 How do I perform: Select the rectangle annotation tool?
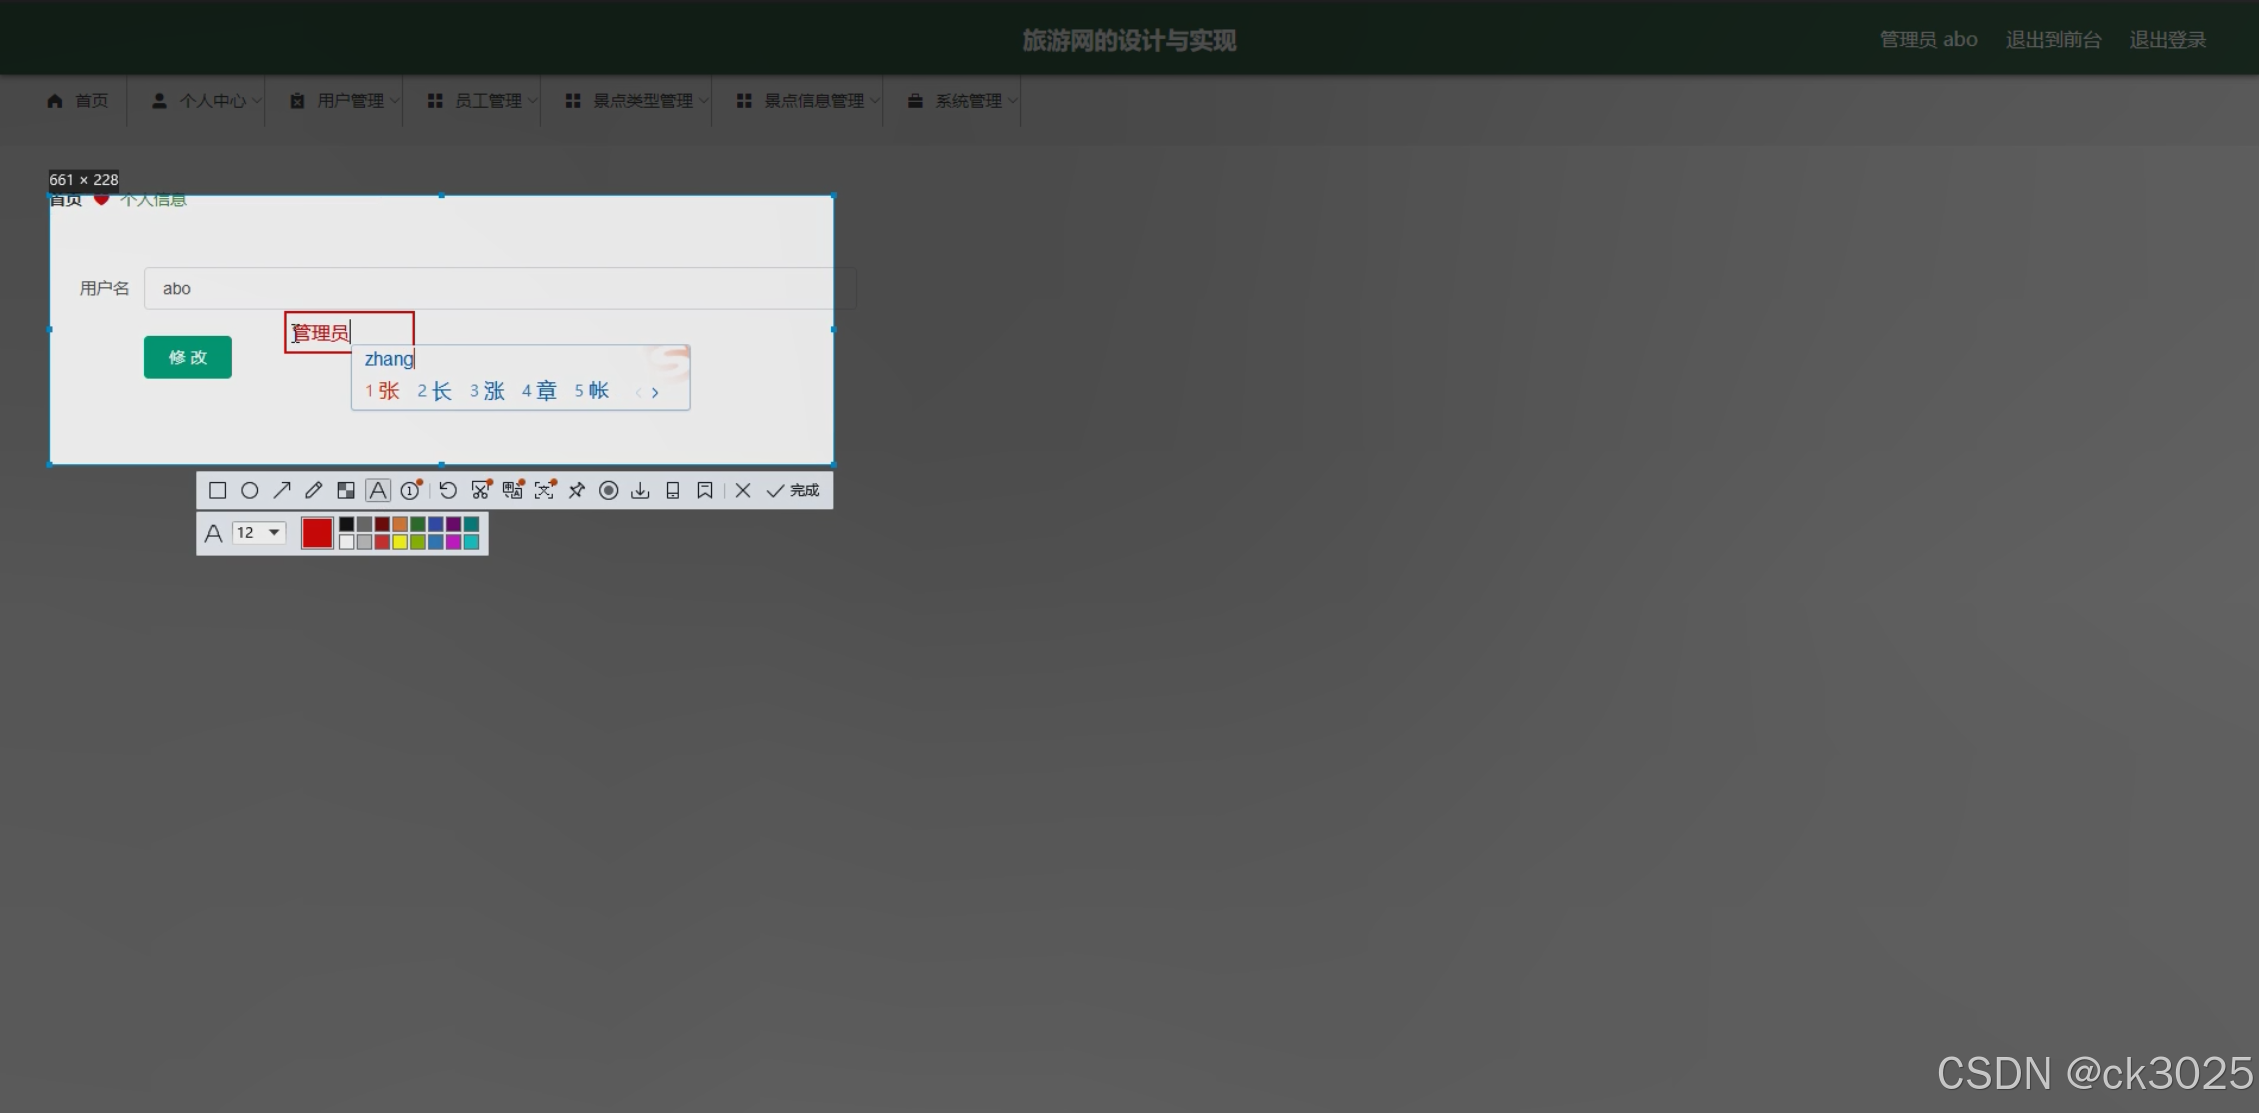tap(217, 490)
